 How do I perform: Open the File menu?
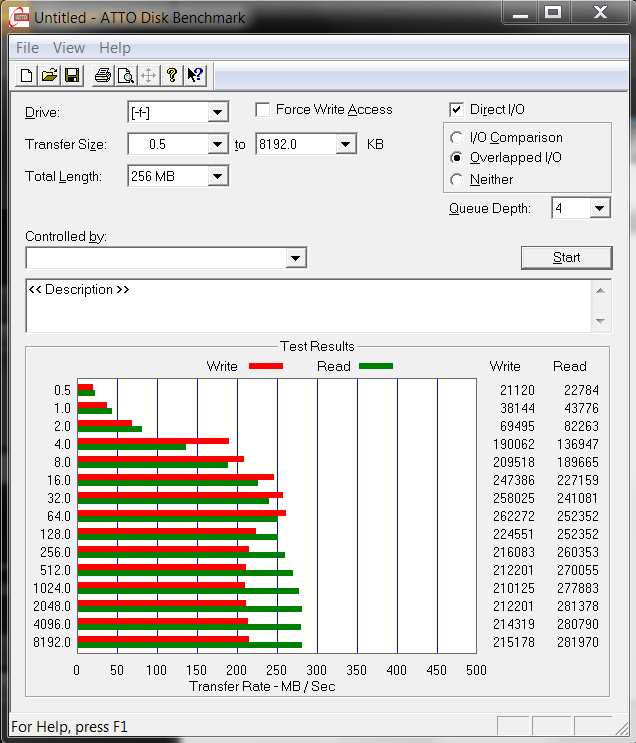pos(27,48)
